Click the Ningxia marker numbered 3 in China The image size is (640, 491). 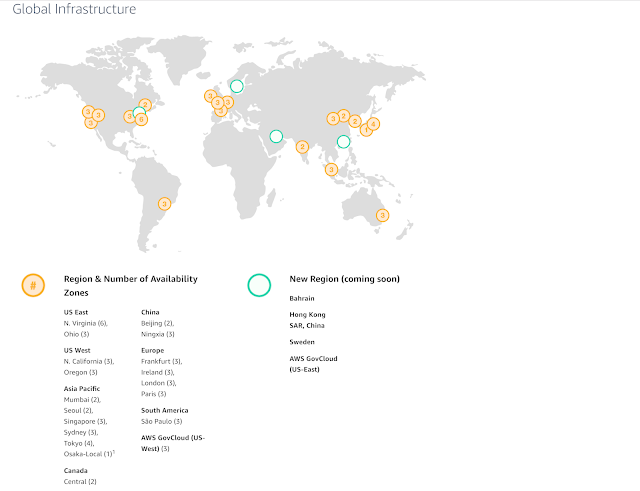333,119
